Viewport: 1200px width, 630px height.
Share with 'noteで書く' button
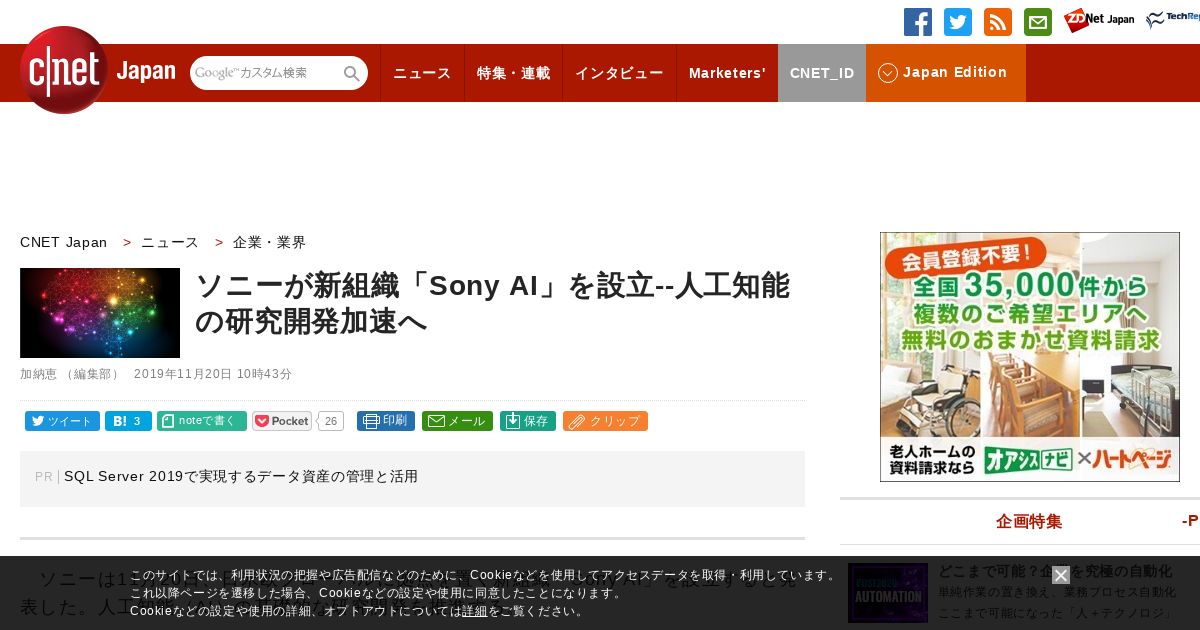(x=202, y=421)
